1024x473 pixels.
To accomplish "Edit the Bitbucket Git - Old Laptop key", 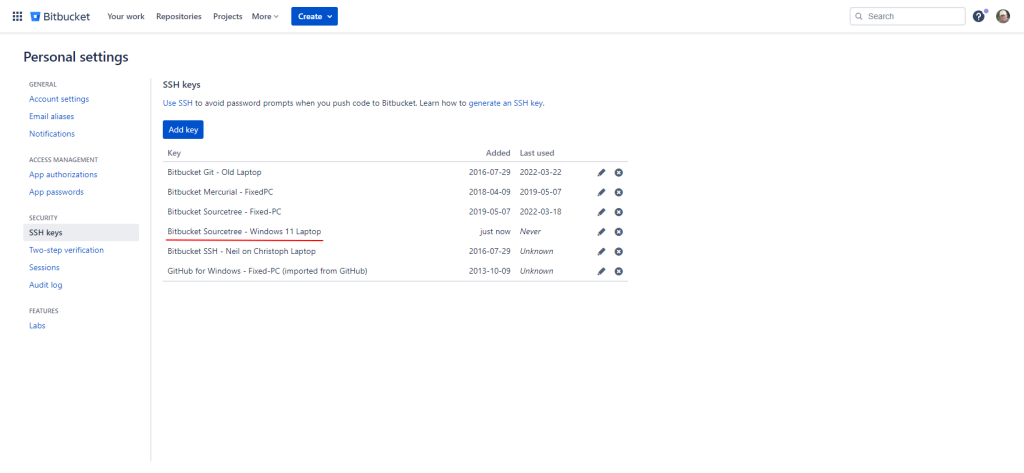I will [601, 173].
